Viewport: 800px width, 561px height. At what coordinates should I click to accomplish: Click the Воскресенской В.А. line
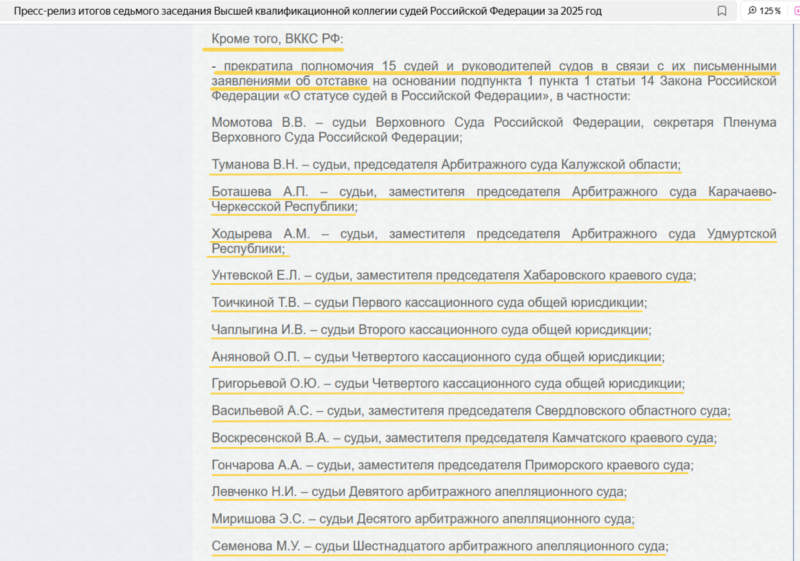click(x=464, y=438)
